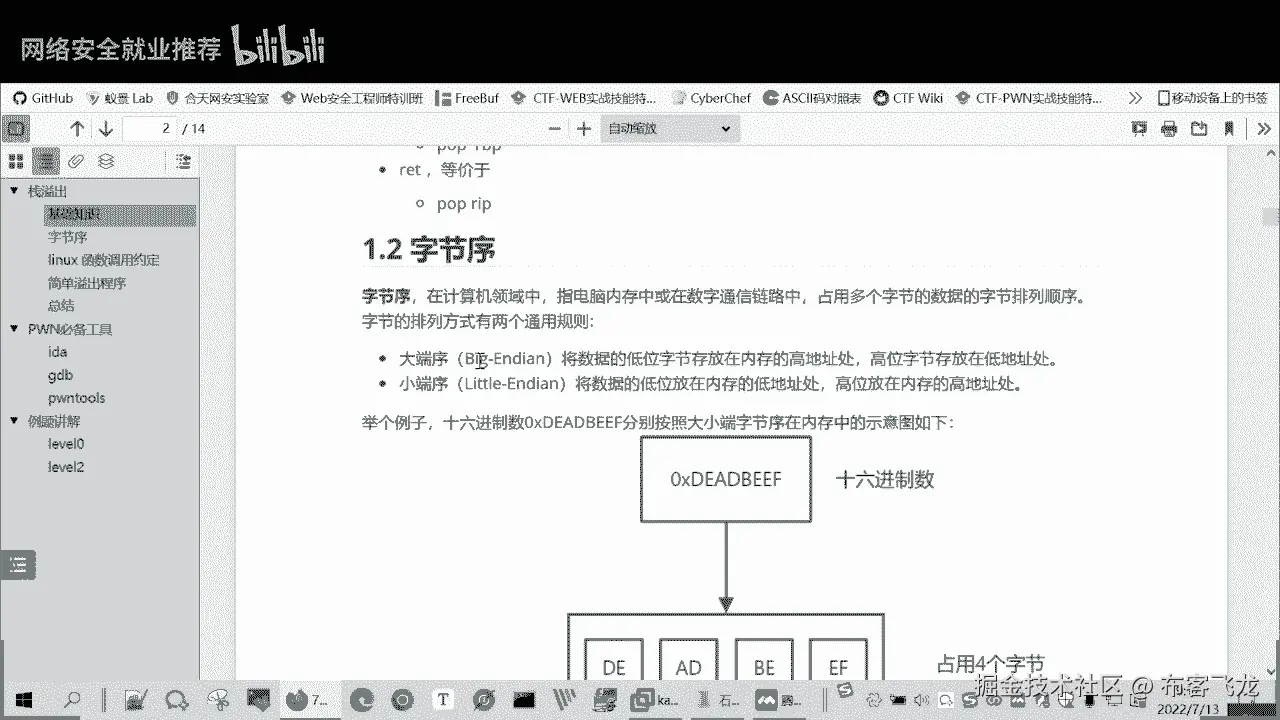Show the attachments paperclip view
Viewport: 1280px width, 720px height.
(76, 161)
